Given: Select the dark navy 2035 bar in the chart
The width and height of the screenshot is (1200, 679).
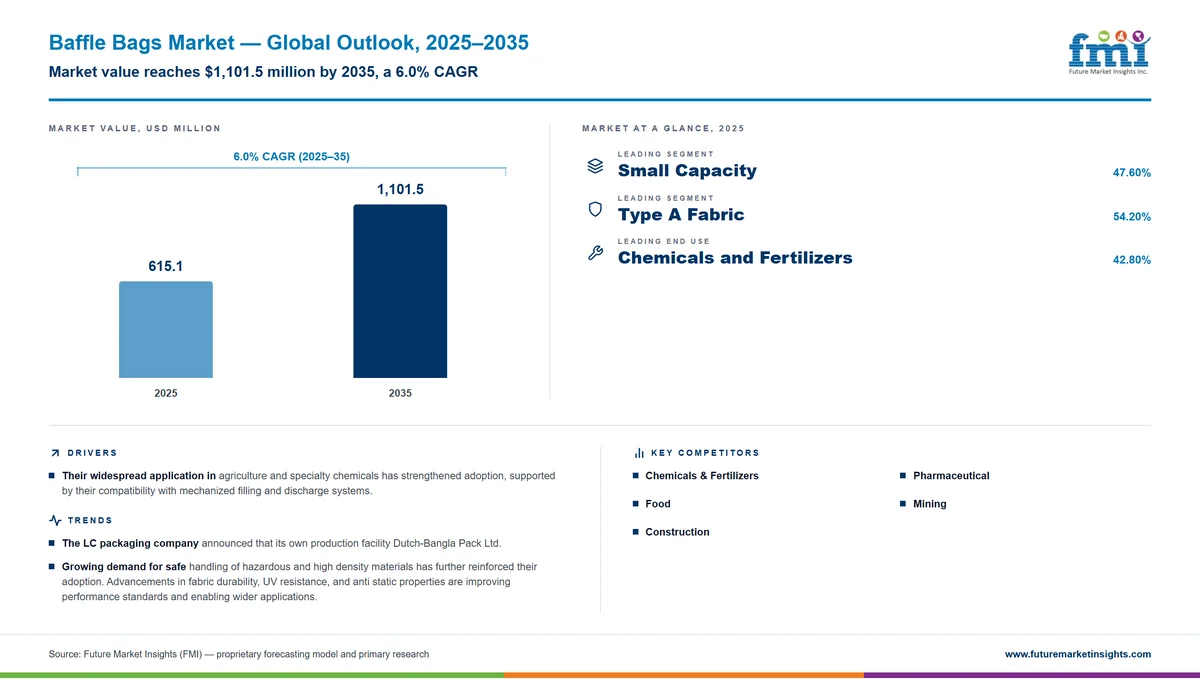Looking at the screenshot, I should (400, 292).
